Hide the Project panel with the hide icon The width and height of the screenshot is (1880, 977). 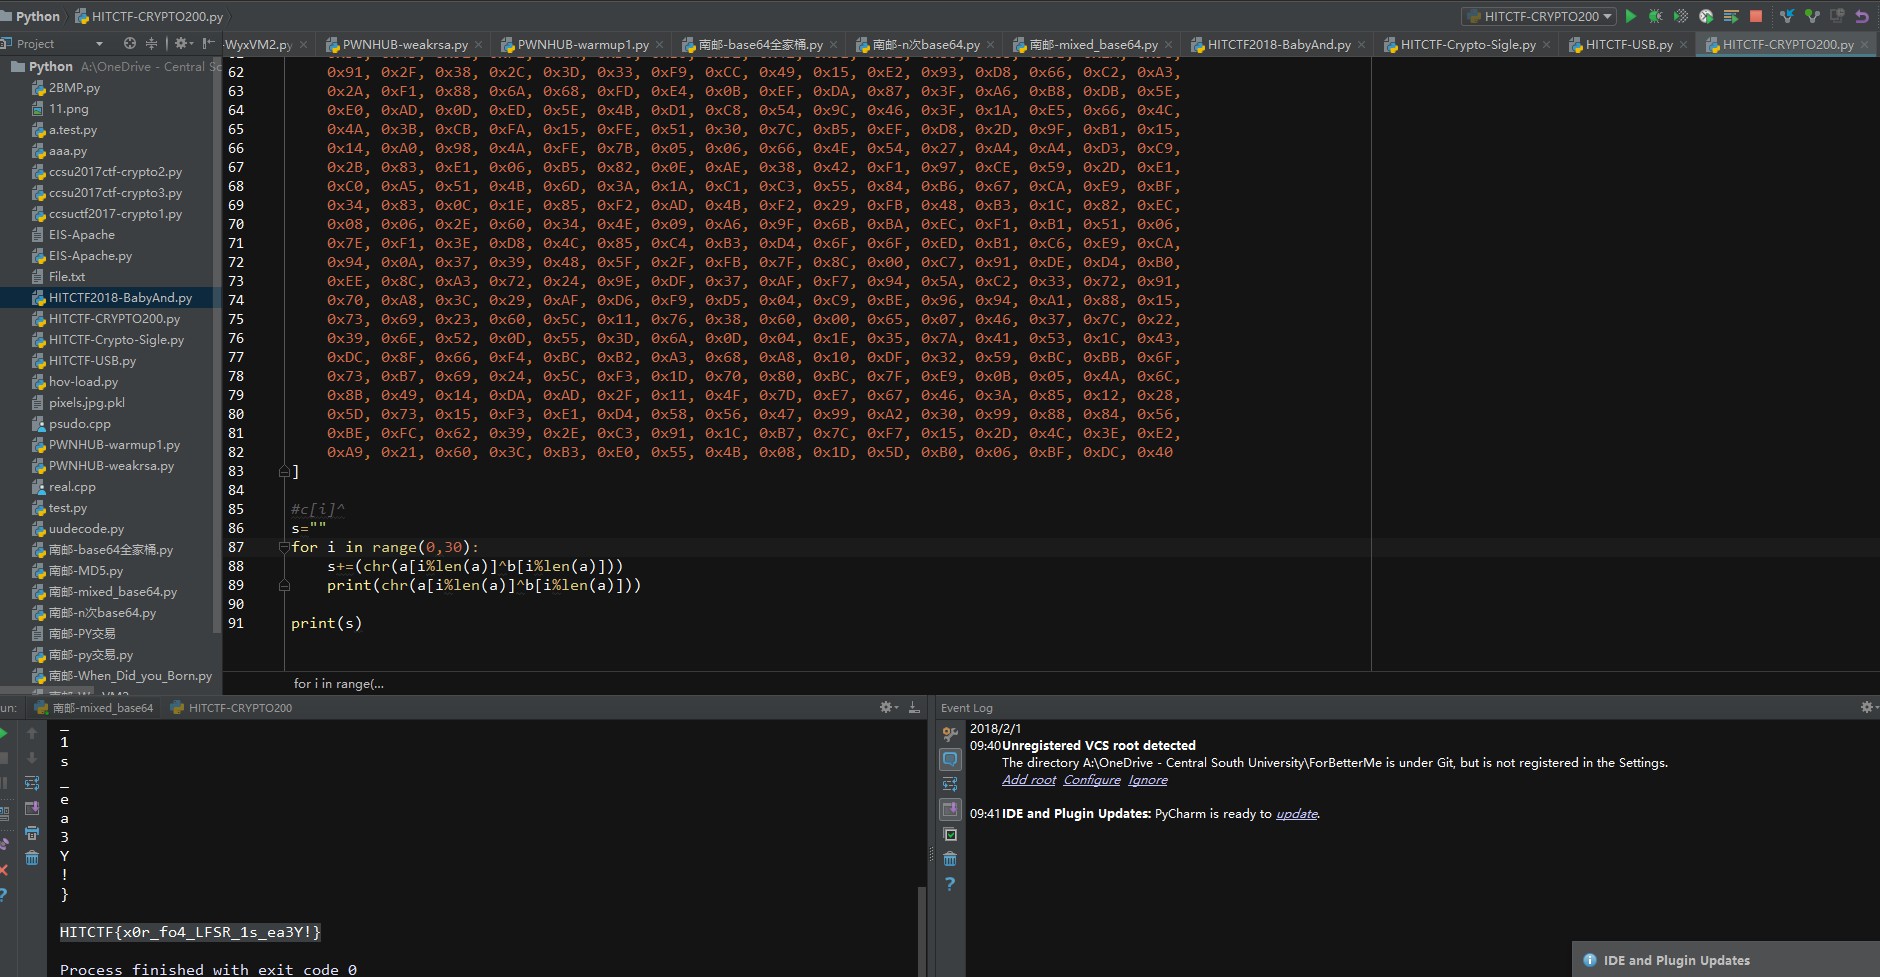208,43
